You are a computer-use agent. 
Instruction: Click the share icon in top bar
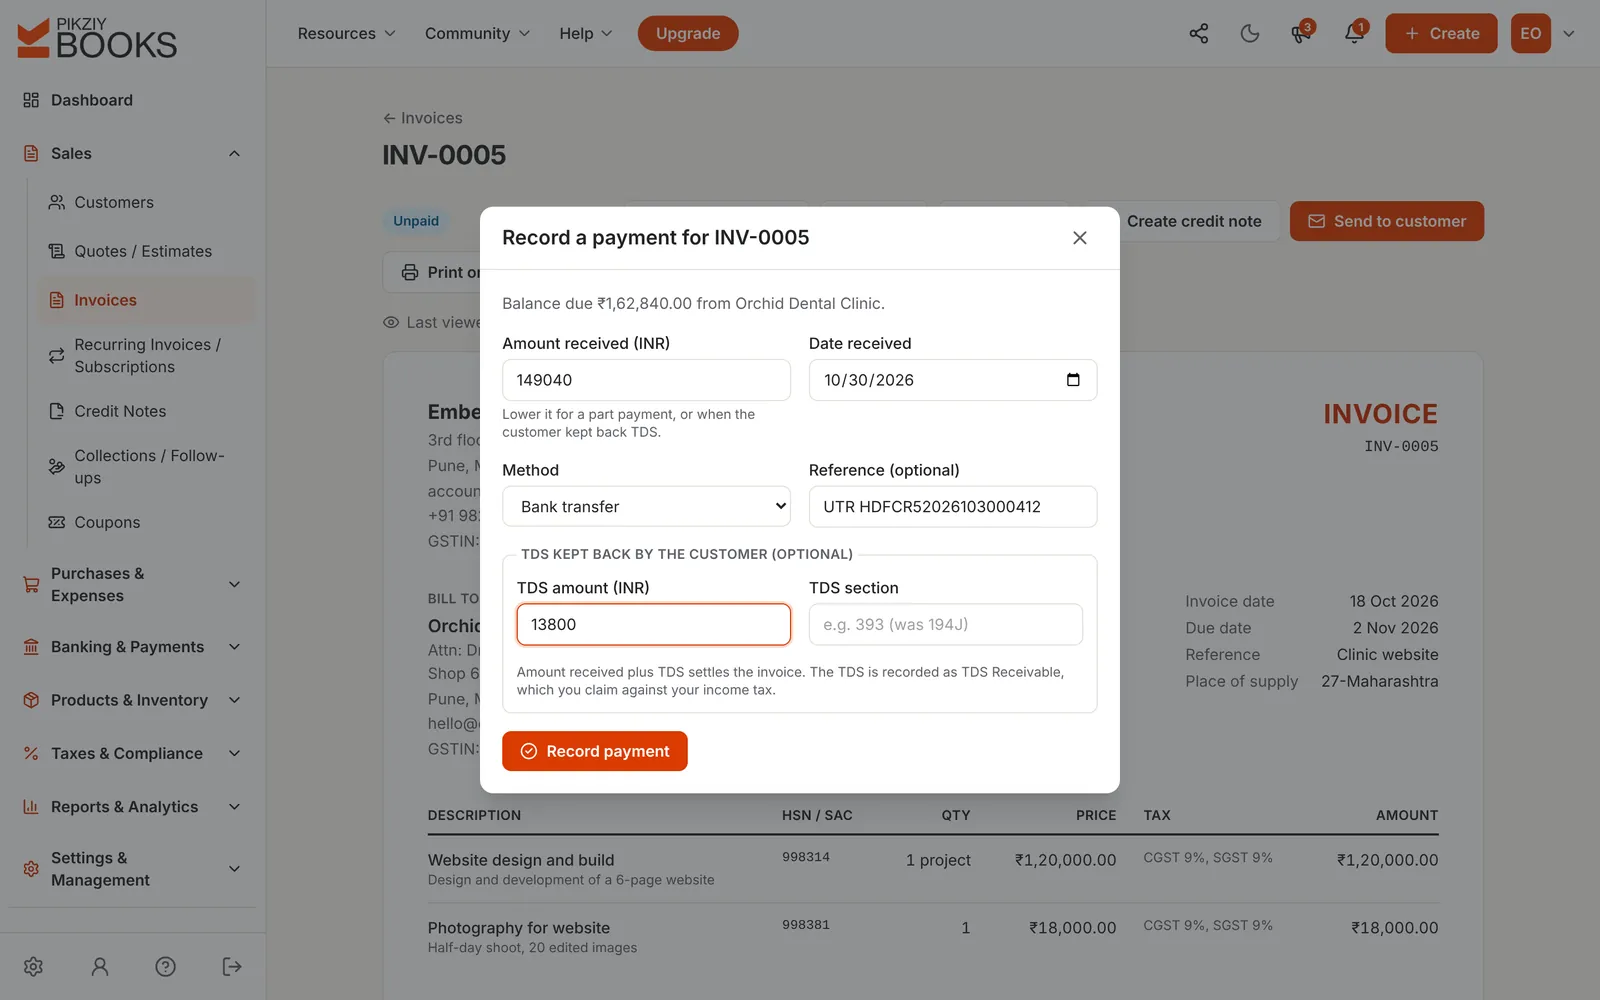coord(1198,33)
